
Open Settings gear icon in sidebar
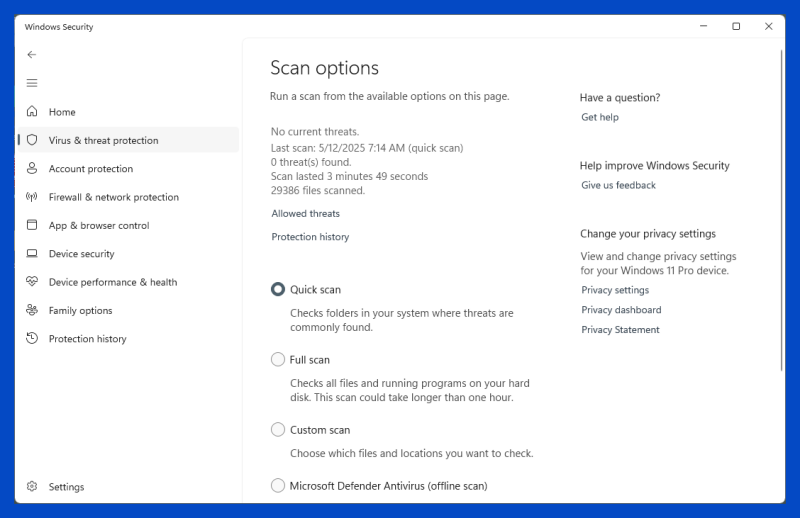click(x=32, y=486)
